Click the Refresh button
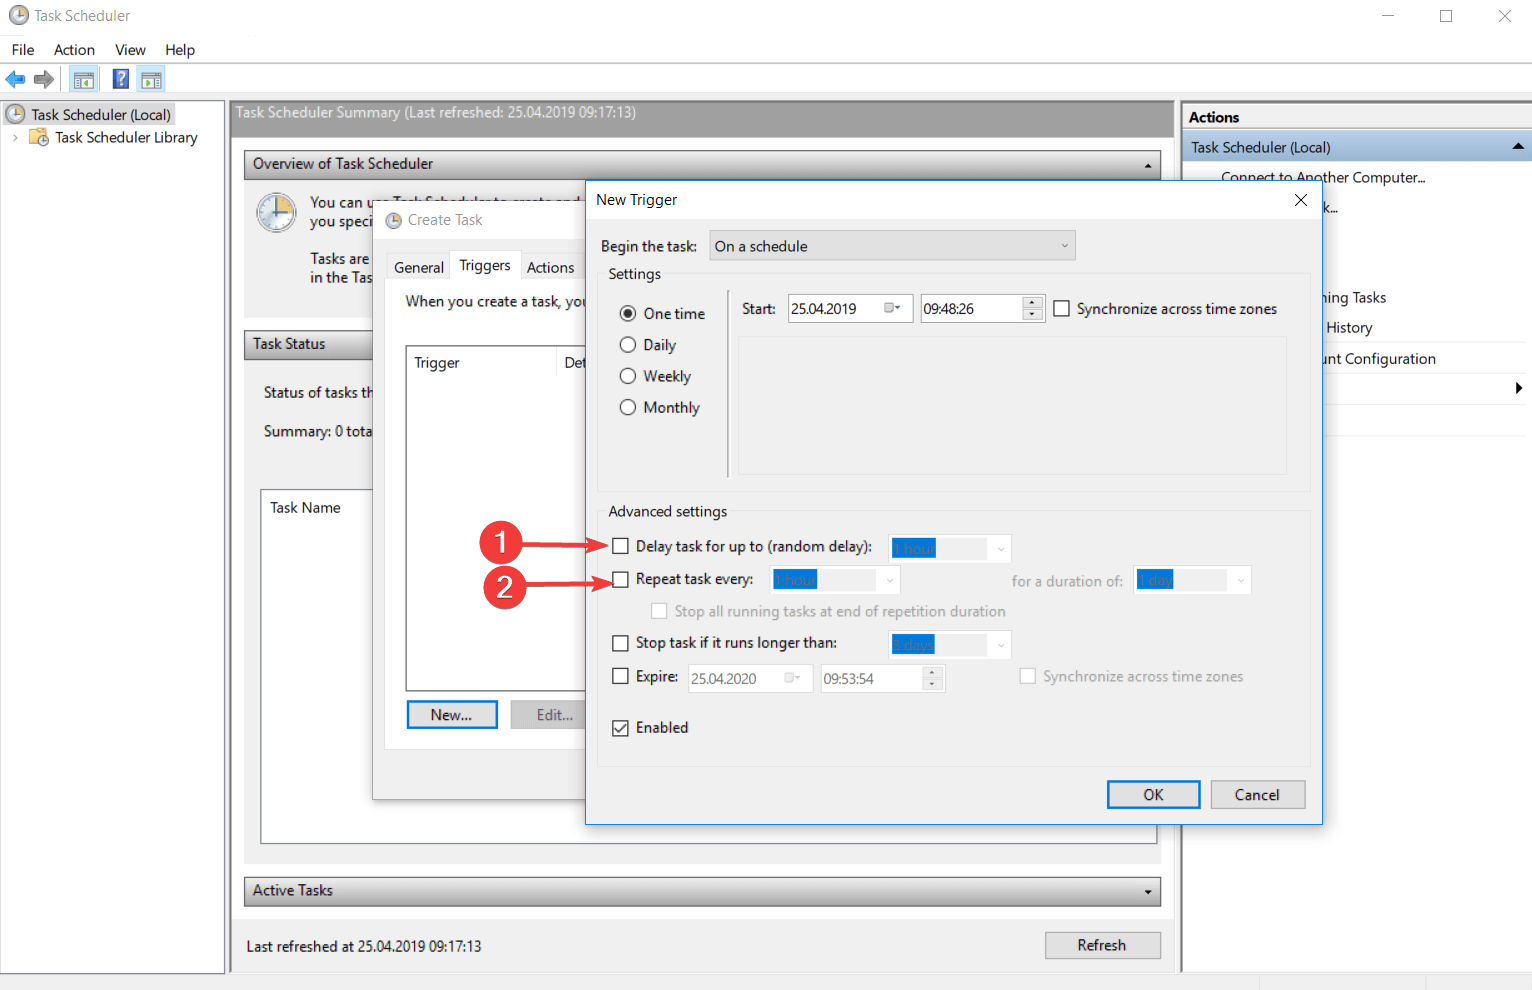The height and width of the screenshot is (990, 1532). point(1102,945)
